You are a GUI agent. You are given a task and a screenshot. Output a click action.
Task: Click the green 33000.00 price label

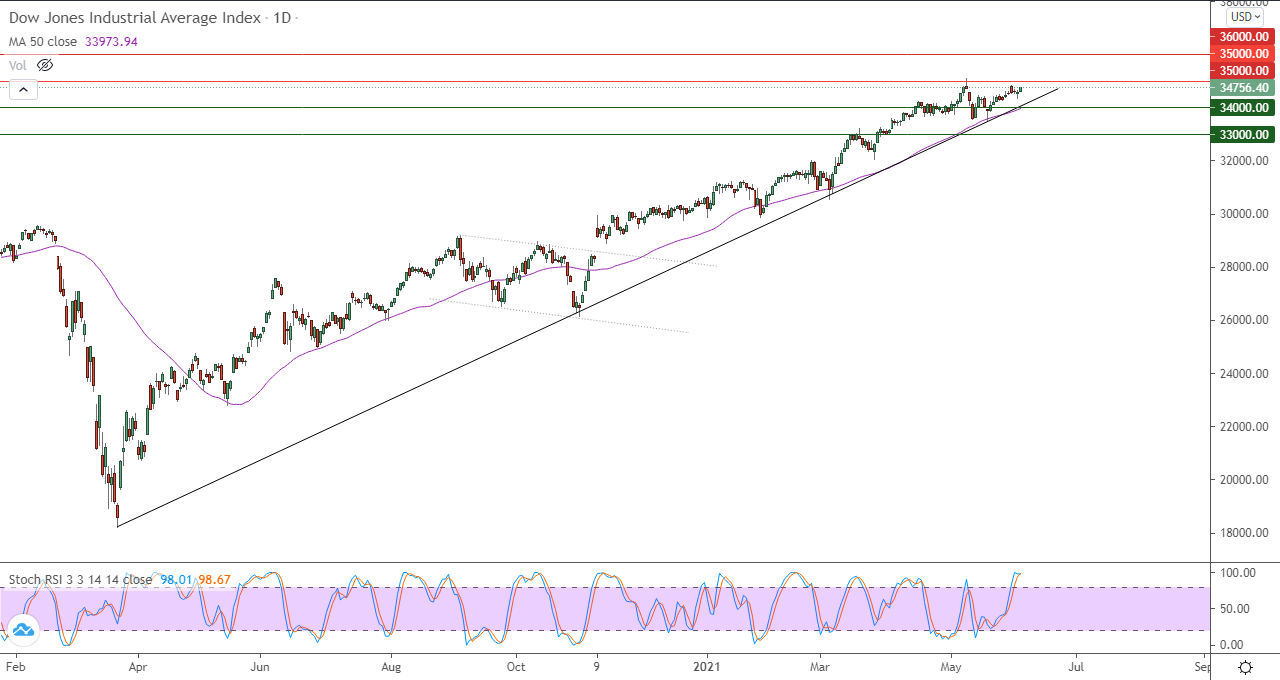[1244, 134]
